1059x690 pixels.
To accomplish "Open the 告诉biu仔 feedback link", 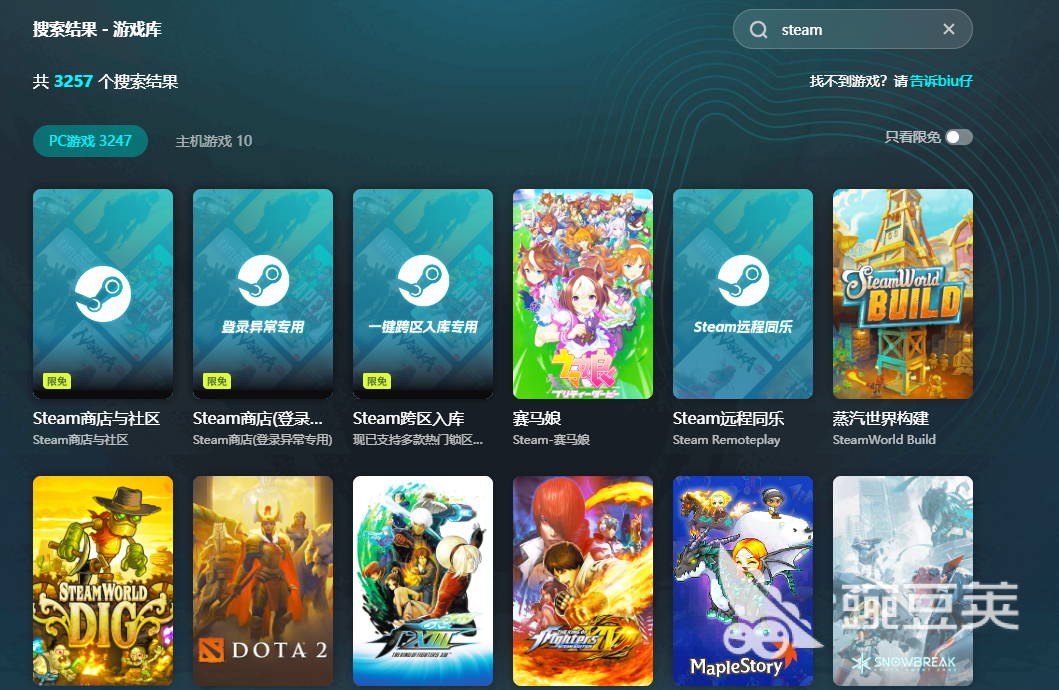I will [x=941, y=81].
